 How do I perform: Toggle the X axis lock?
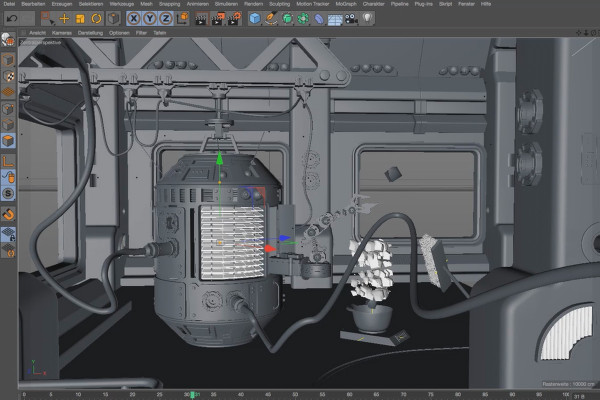point(134,18)
